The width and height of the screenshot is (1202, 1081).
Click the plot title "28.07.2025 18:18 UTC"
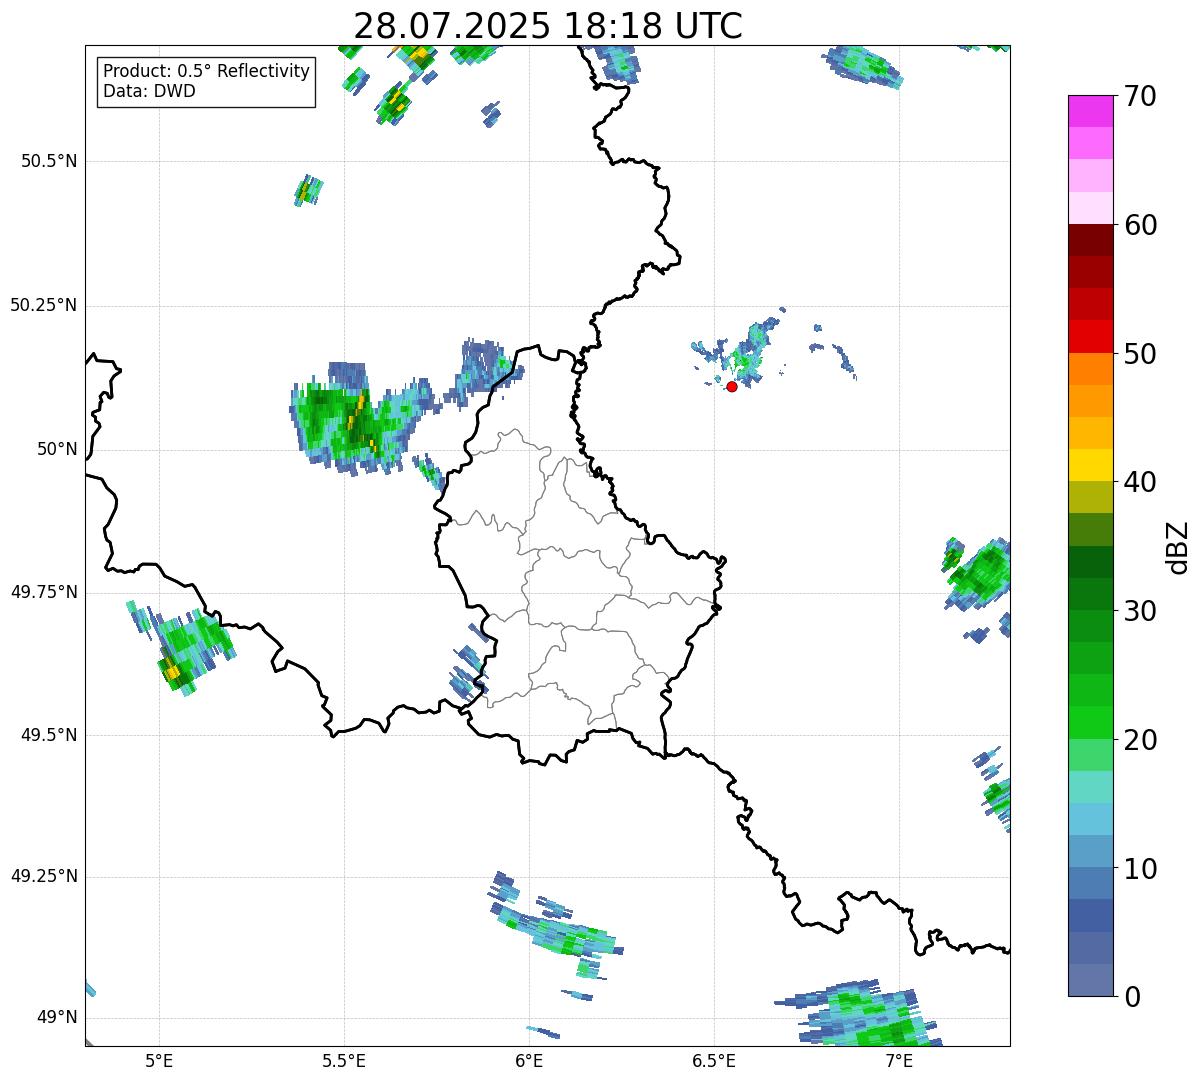click(x=548, y=26)
